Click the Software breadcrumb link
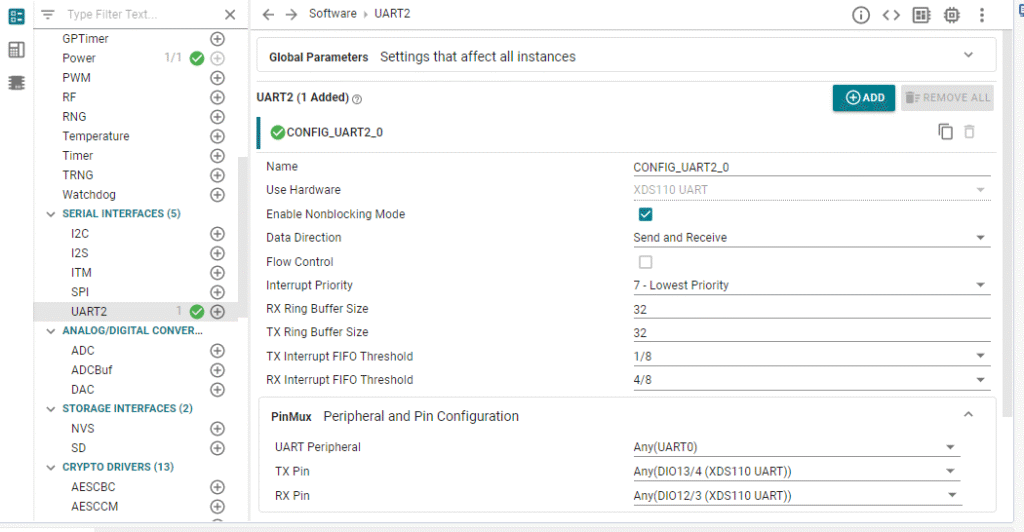The height and width of the screenshot is (532, 1024). coord(332,14)
